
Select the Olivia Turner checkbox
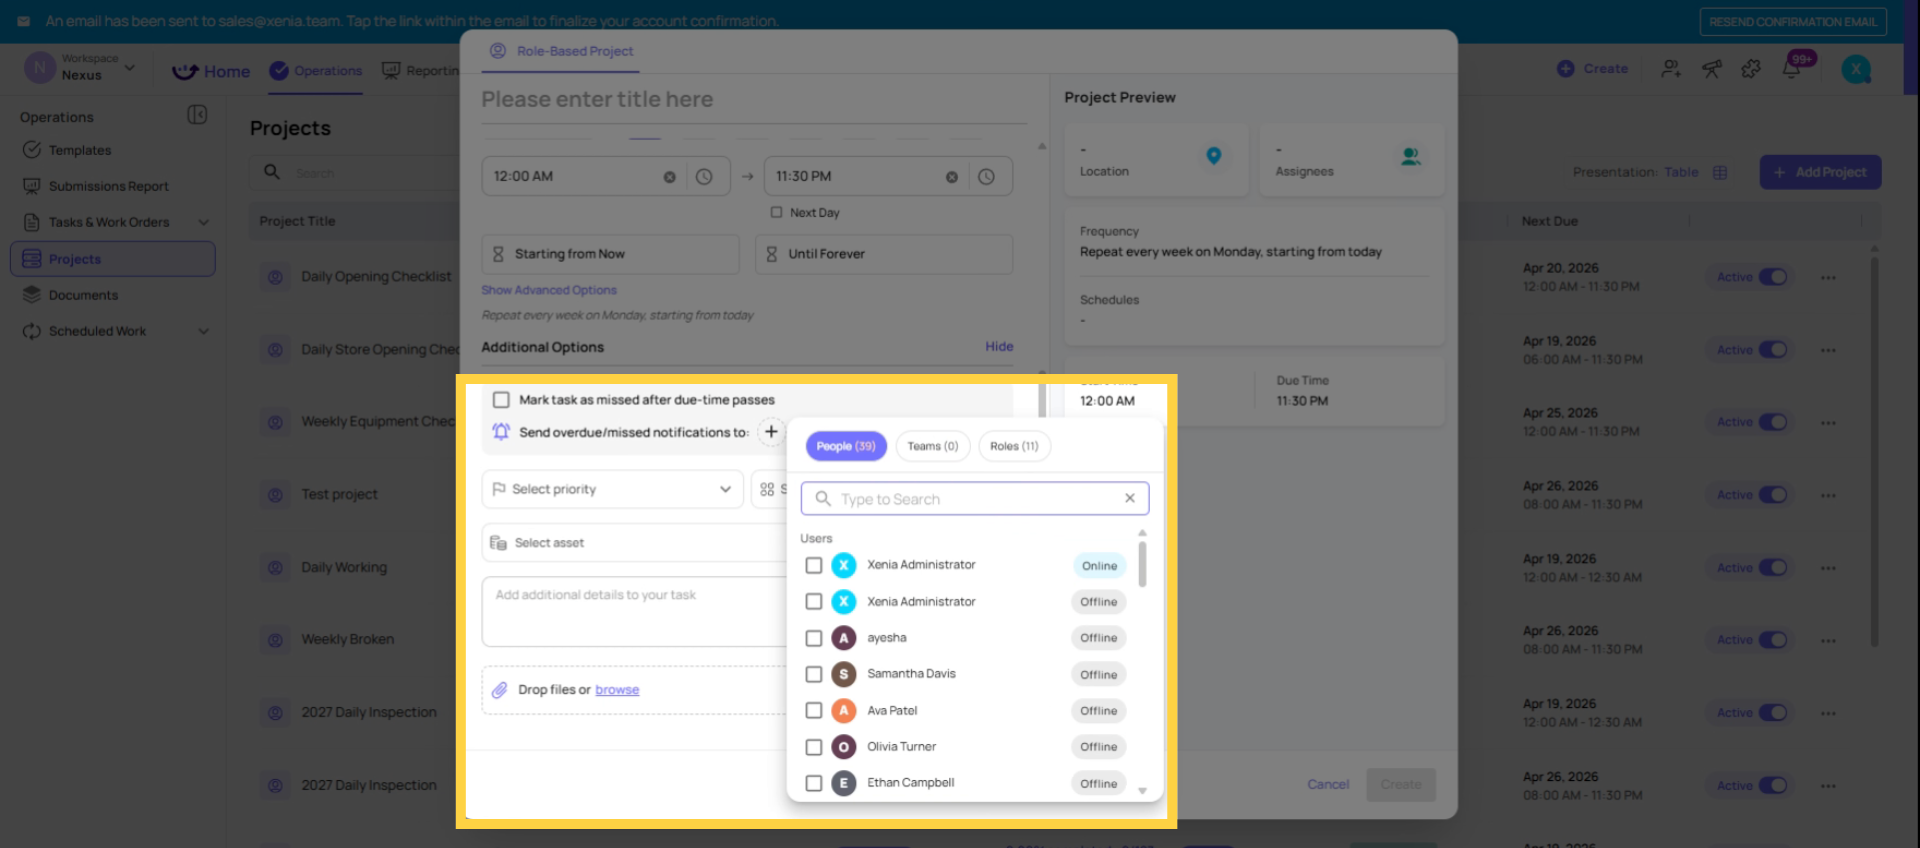tap(814, 747)
